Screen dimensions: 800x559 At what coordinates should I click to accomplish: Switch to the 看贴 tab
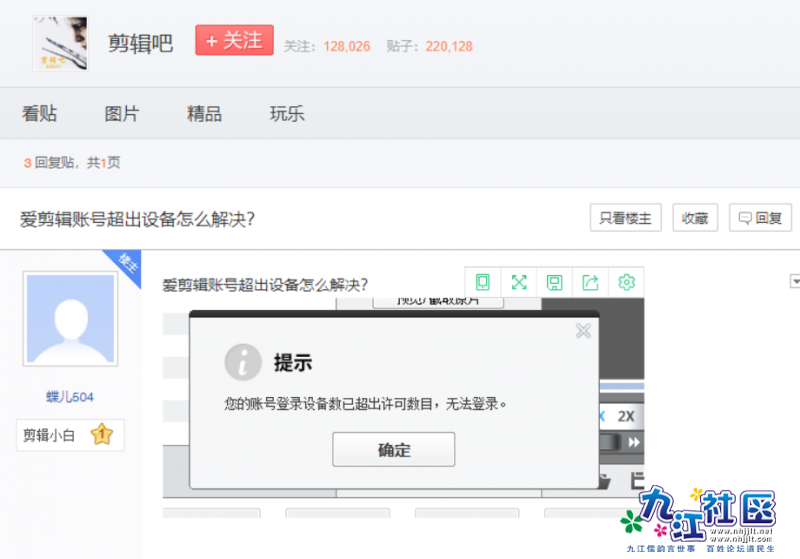39,113
